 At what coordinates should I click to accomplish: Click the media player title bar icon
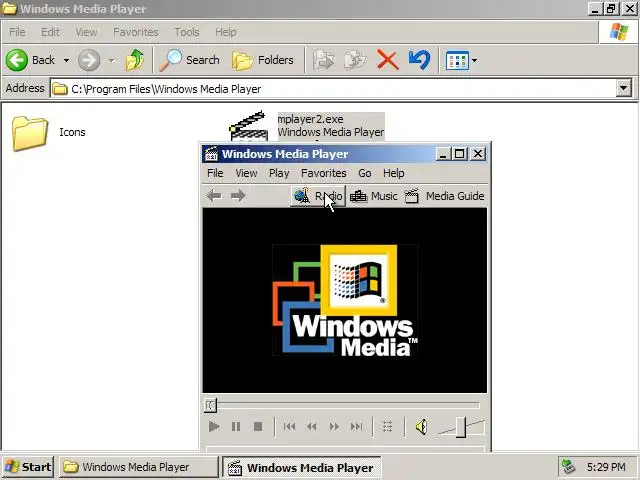click(211, 154)
